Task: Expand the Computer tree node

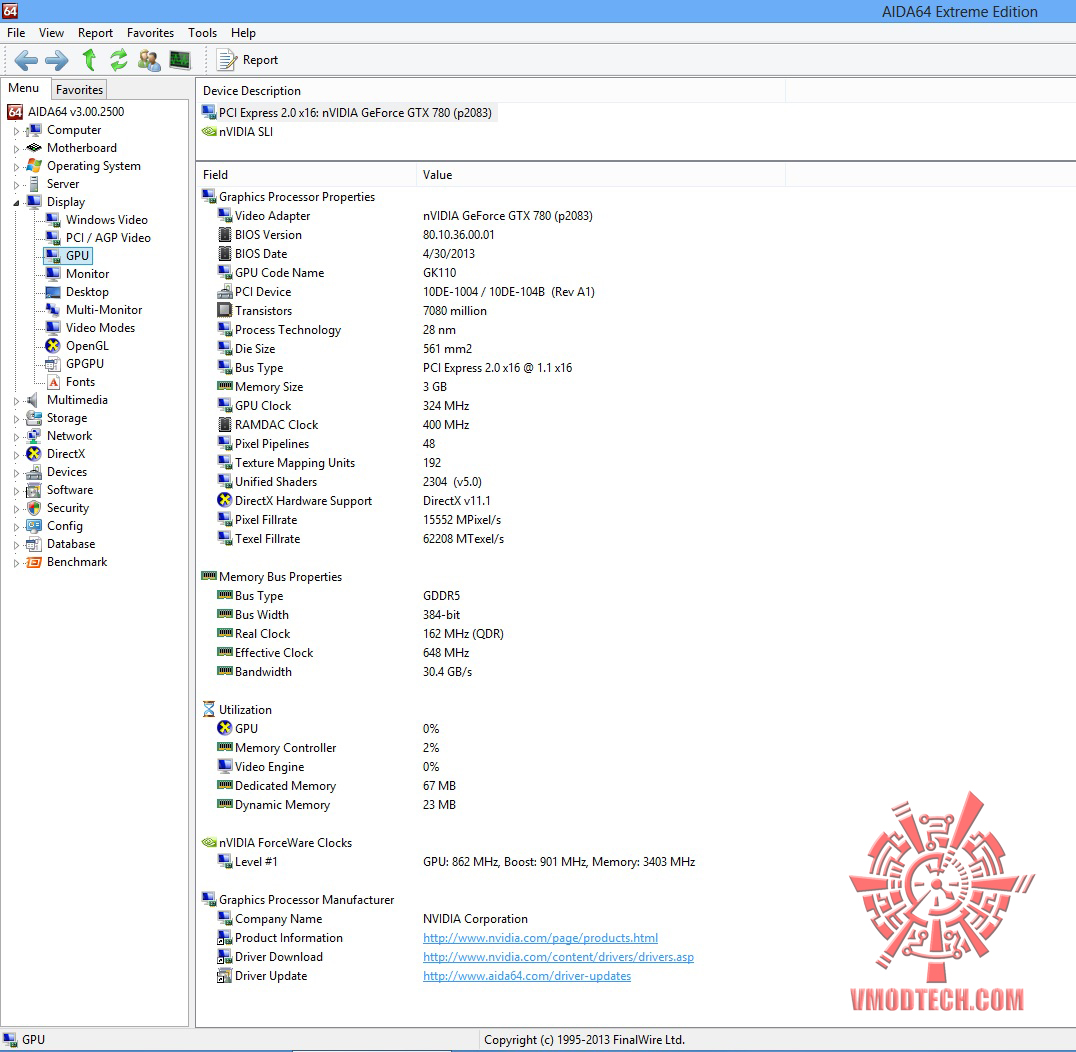Action: 16,130
